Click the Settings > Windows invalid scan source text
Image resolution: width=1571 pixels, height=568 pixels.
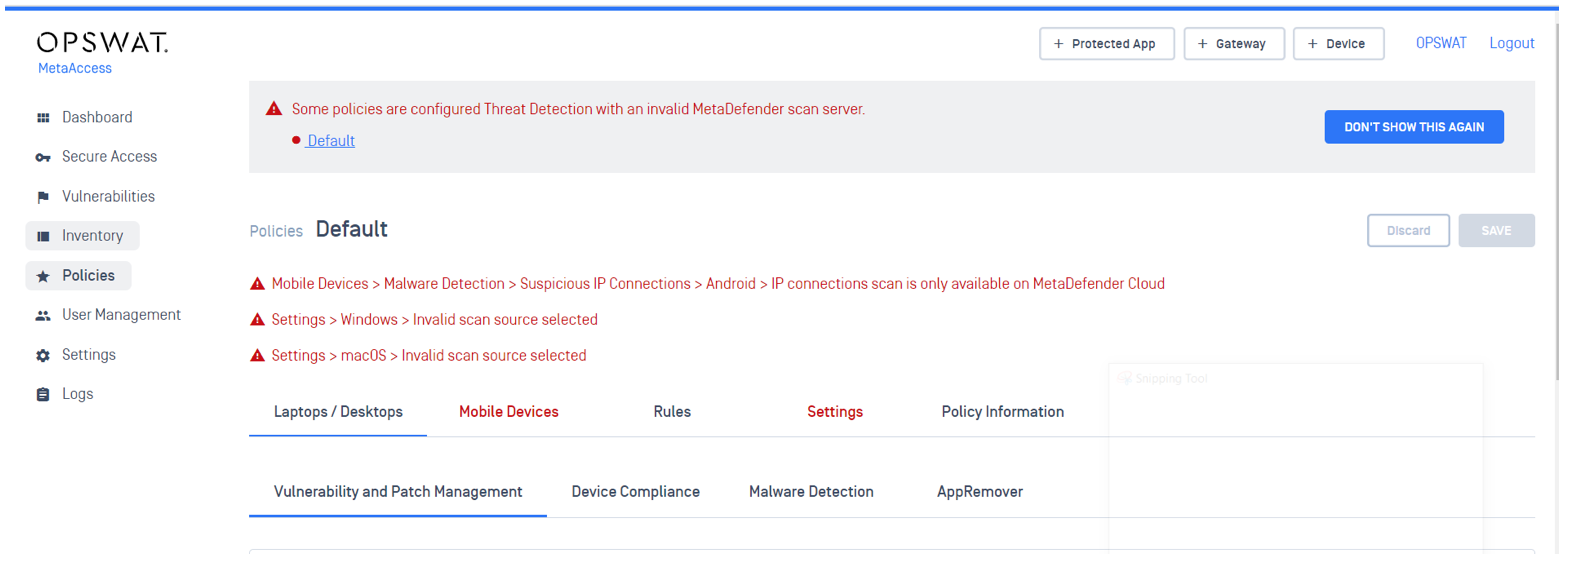435,320
